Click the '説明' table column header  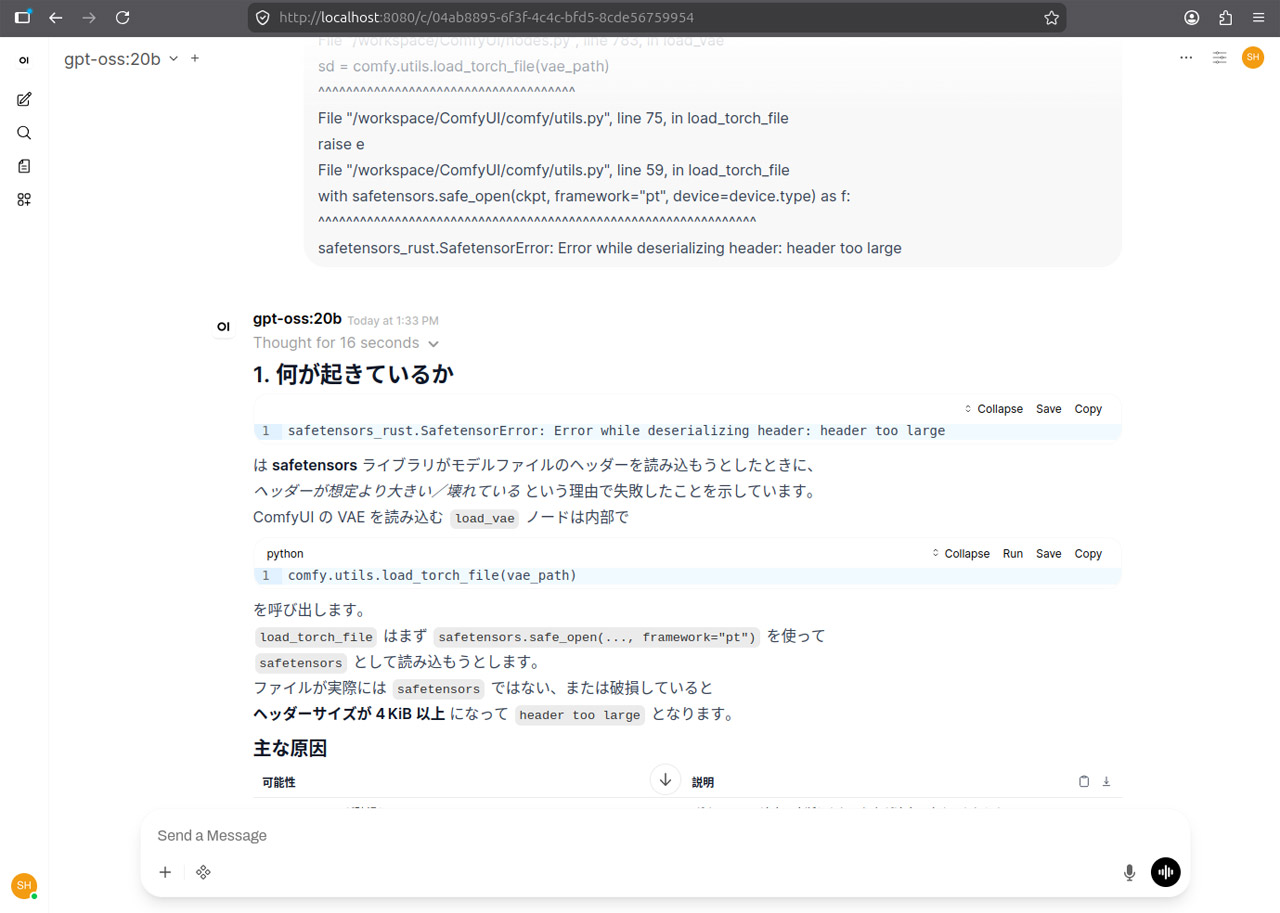point(703,782)
